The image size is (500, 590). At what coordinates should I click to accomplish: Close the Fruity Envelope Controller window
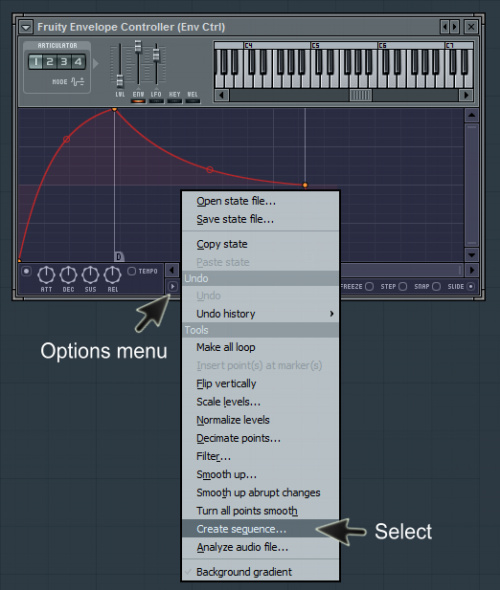tap(471, 27)
